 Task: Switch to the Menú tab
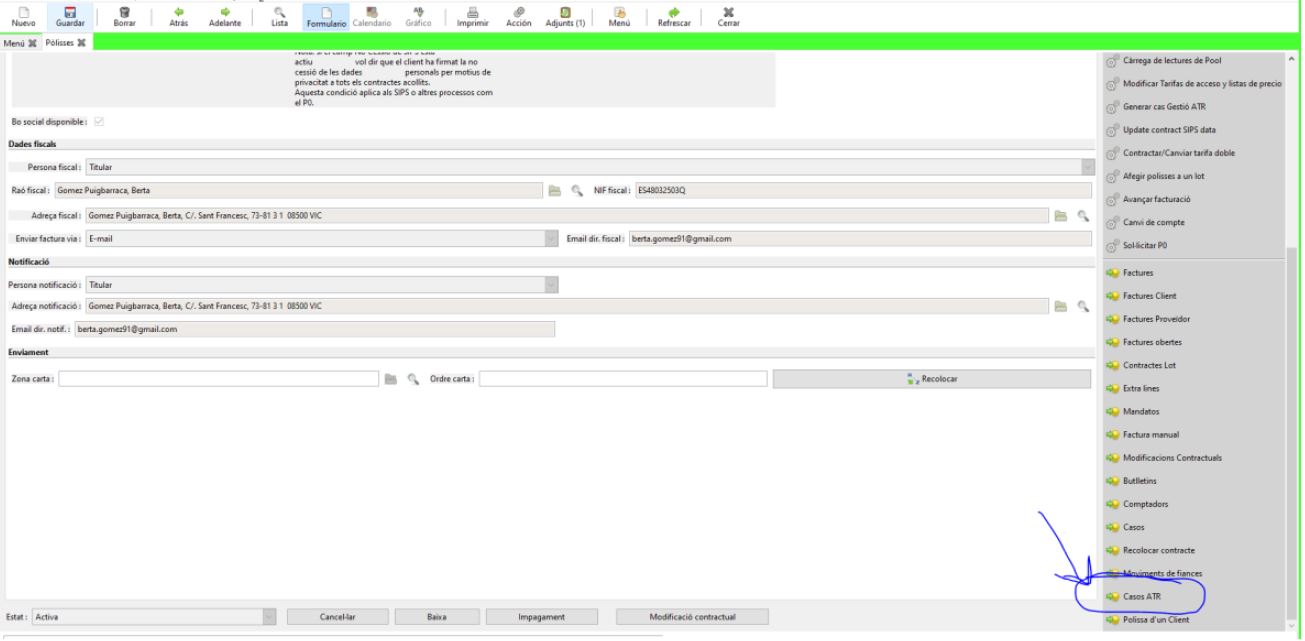(x=14, y=43)
